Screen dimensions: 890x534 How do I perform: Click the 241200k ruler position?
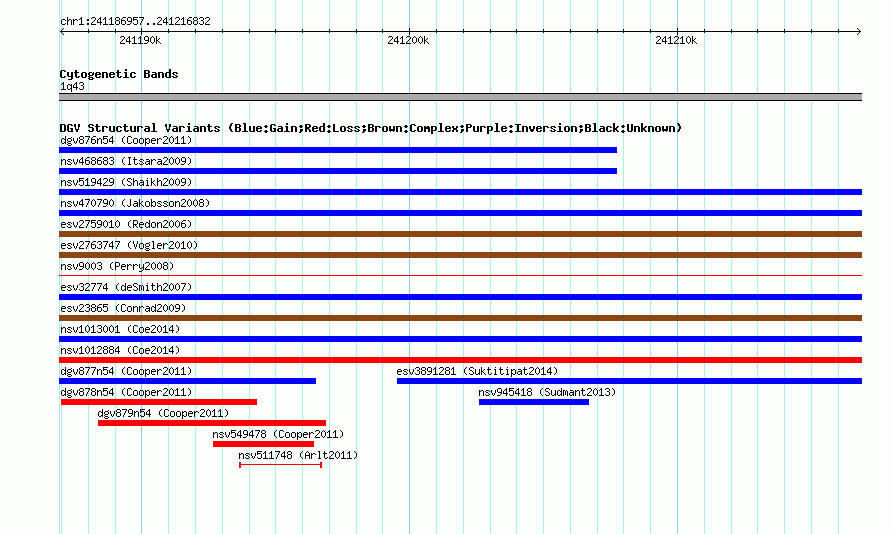408,40
